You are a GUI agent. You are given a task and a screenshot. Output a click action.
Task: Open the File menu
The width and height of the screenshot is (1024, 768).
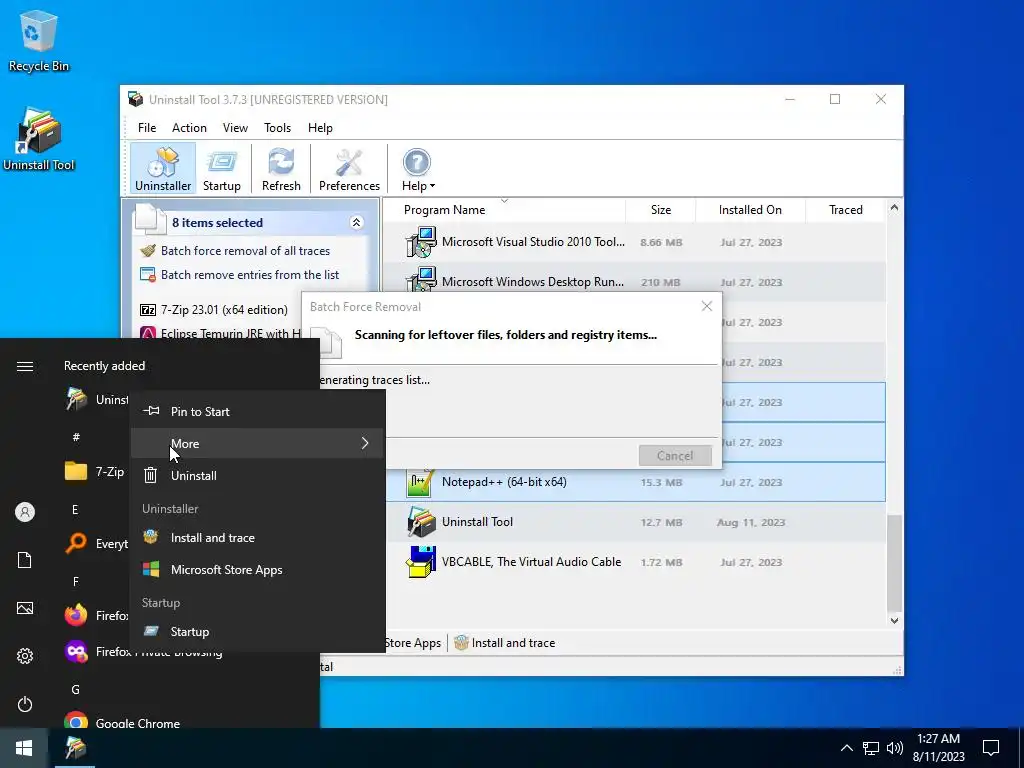pos(147,128)
